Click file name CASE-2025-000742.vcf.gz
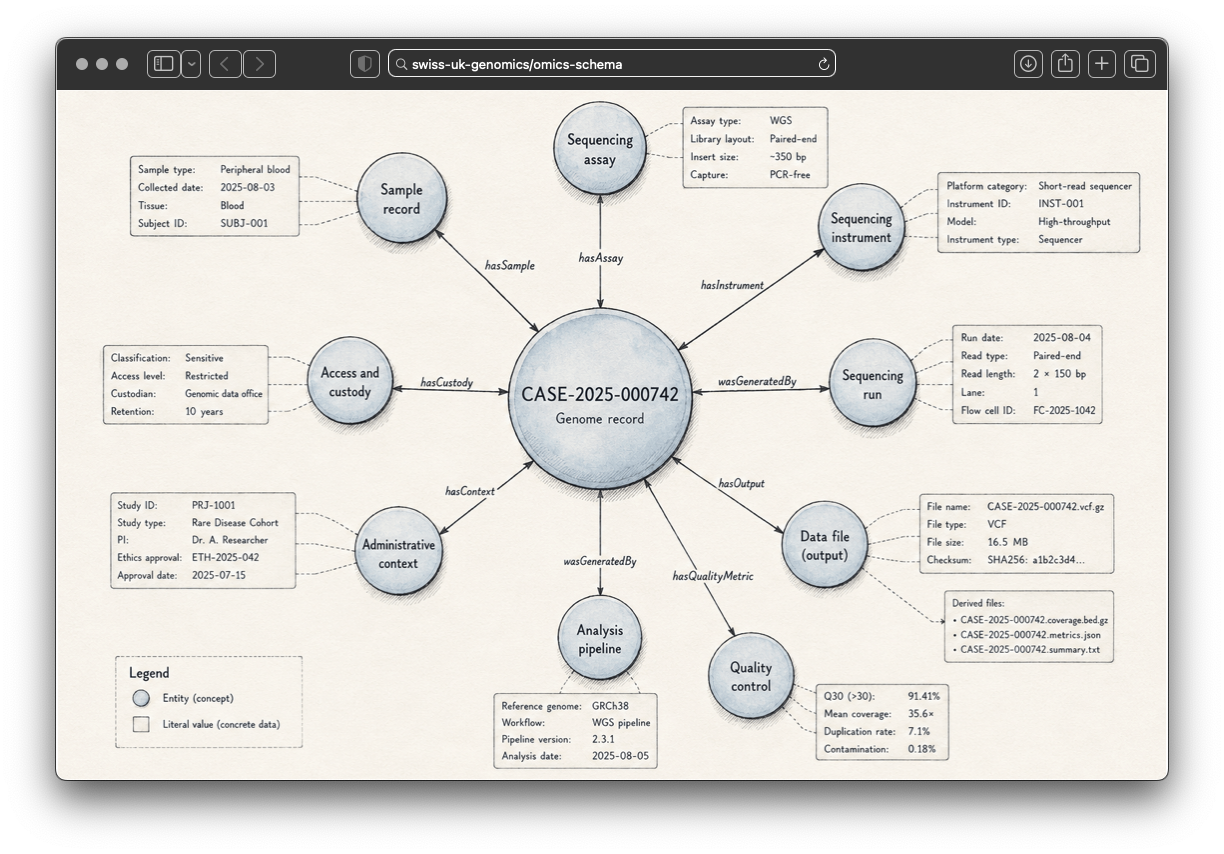The height and width of the screenshot is (854, 1224). click(x=1046, y=507)
